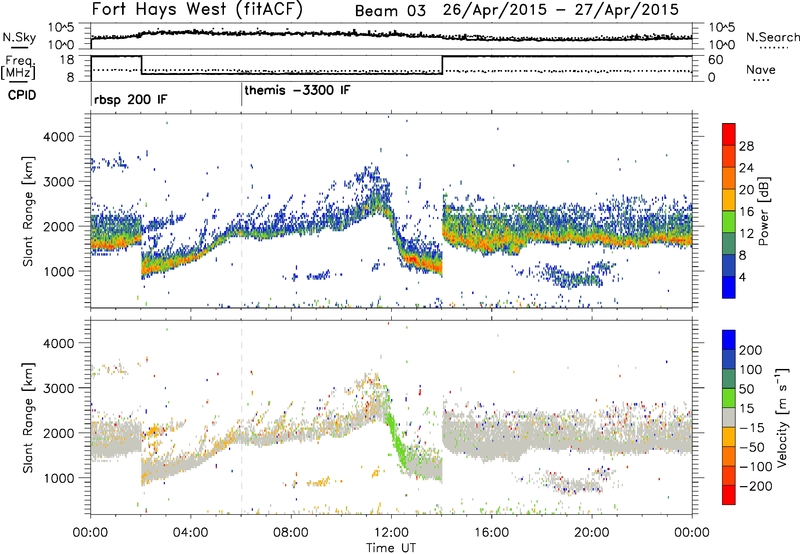
Task: Click the '4000' tick on the velocity panel axis
Action: coord(58,343)
